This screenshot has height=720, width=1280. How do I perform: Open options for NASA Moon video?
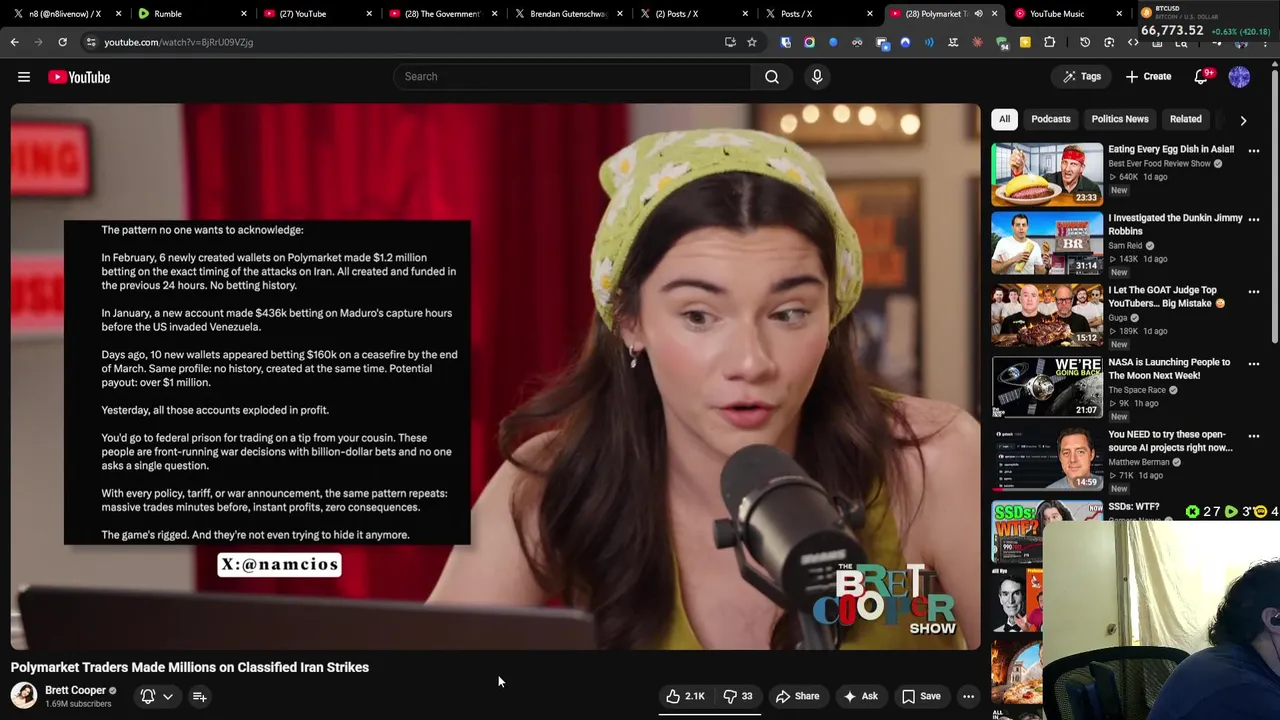(1253, 364)
